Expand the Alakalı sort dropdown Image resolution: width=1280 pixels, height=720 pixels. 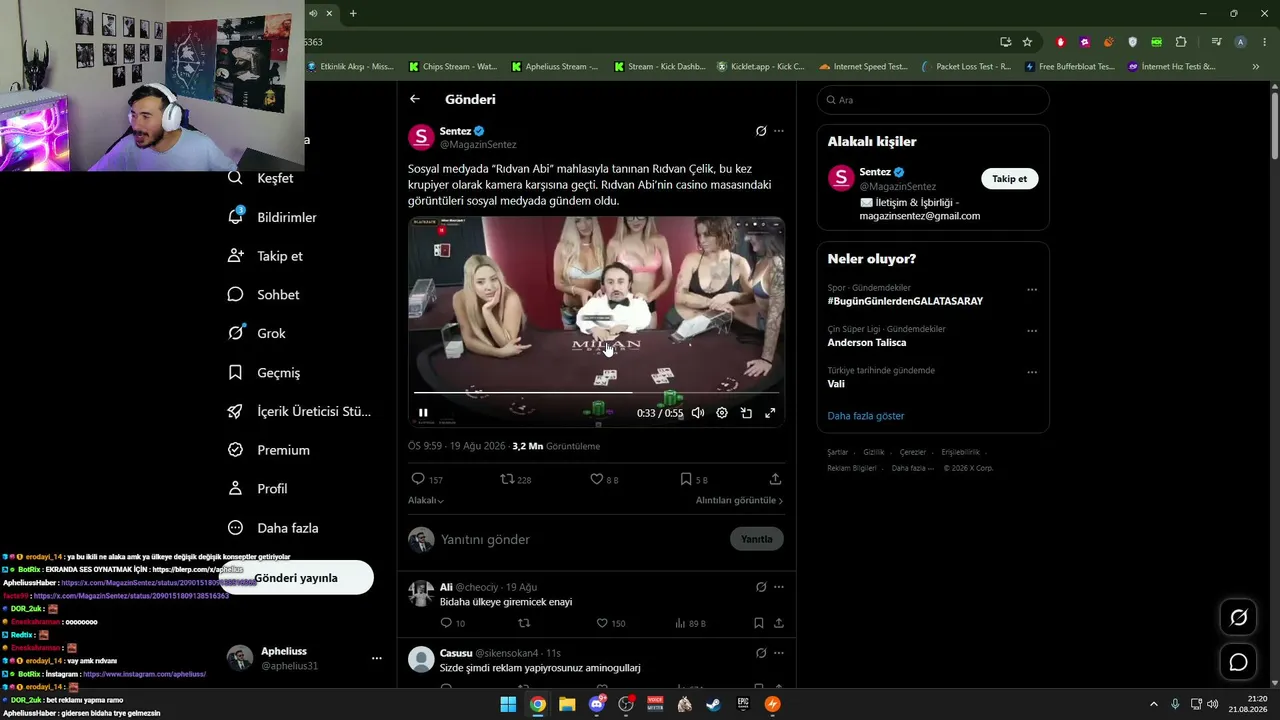[426, 500]
